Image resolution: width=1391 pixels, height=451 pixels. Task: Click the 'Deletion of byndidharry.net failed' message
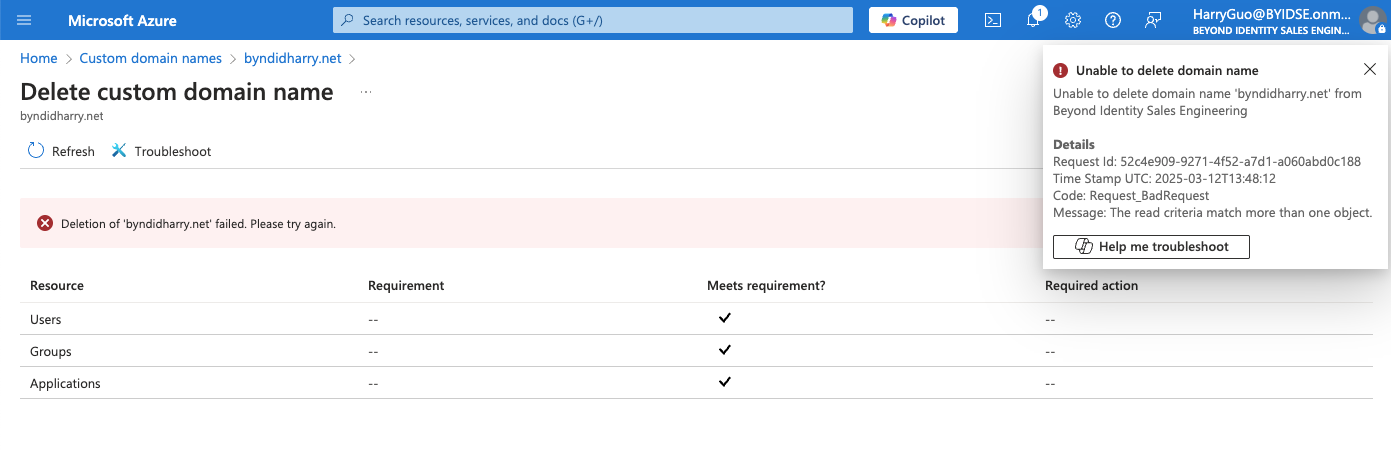(x=198, y=223)
